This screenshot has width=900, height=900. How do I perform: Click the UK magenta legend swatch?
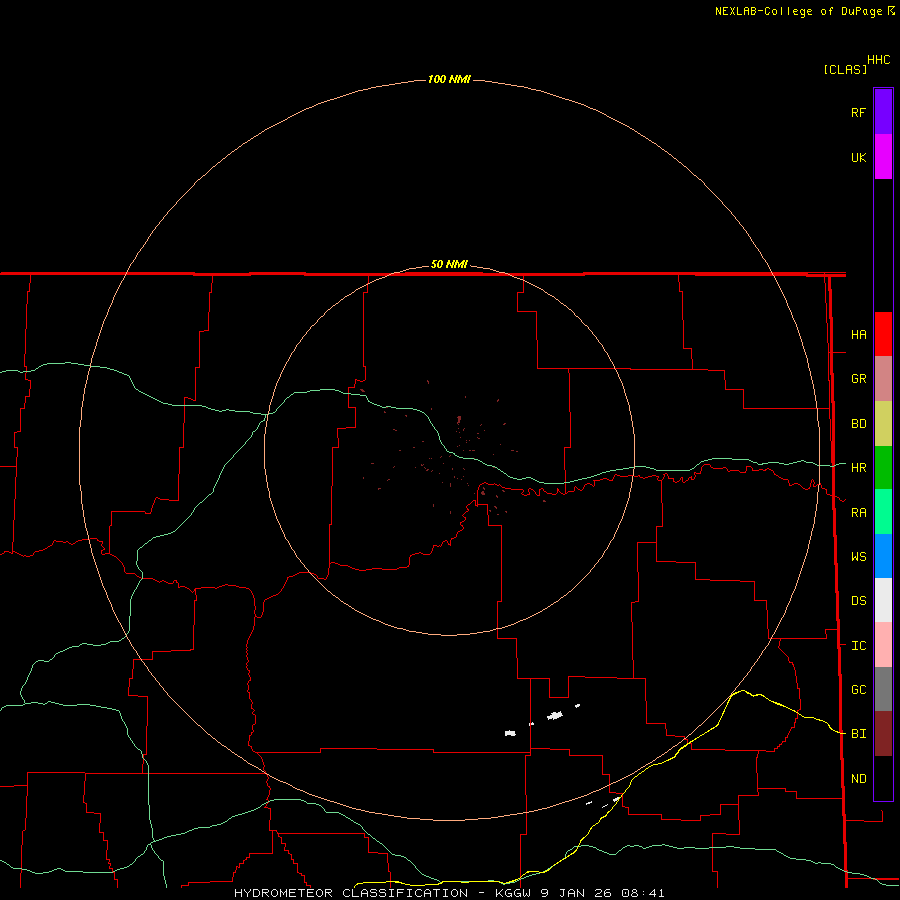tap(883, 156)
